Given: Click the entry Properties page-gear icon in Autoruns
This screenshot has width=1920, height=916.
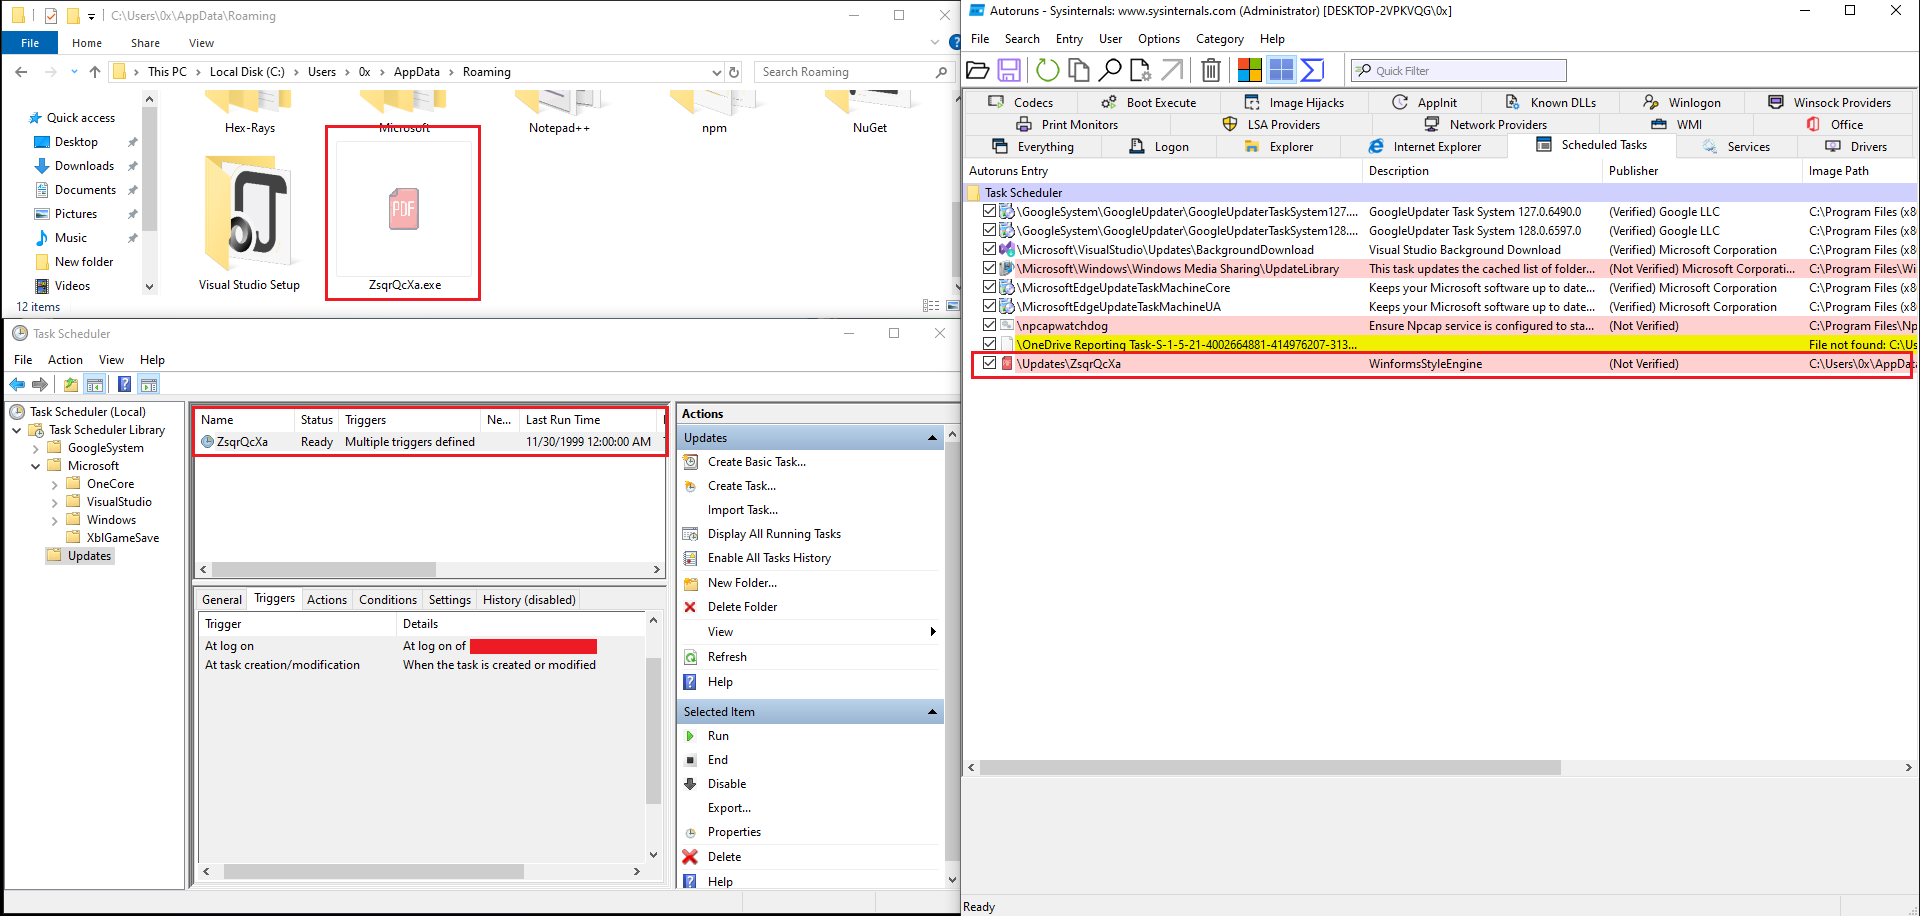Looking at the screenshot, I should [x=1140, y=70].
